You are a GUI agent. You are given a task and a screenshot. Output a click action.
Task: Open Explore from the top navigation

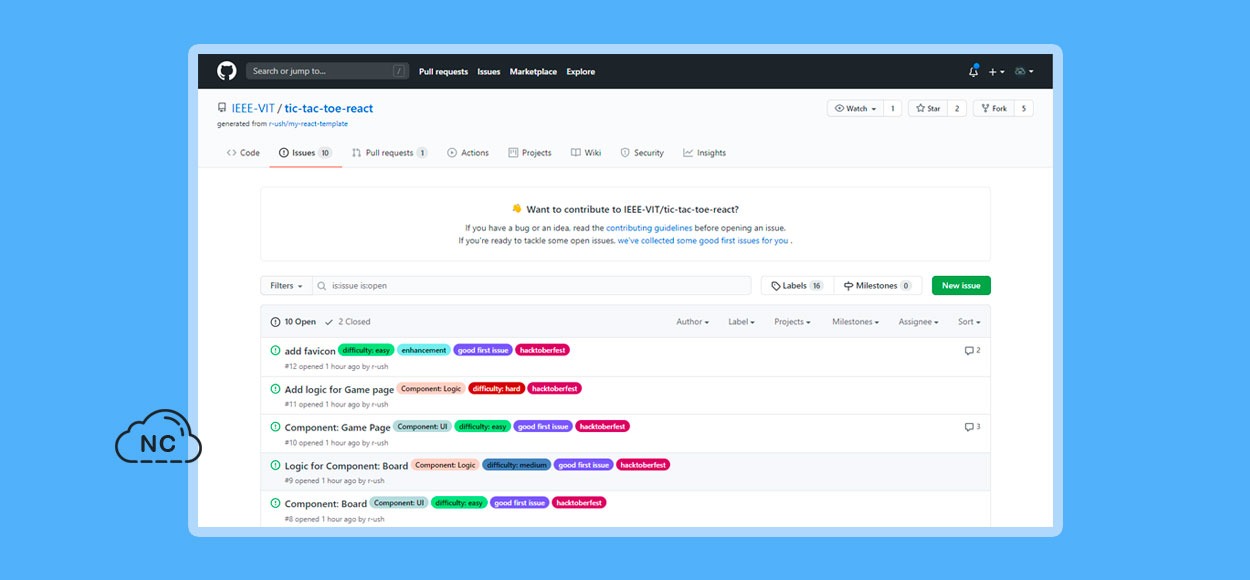pos(581,72)
